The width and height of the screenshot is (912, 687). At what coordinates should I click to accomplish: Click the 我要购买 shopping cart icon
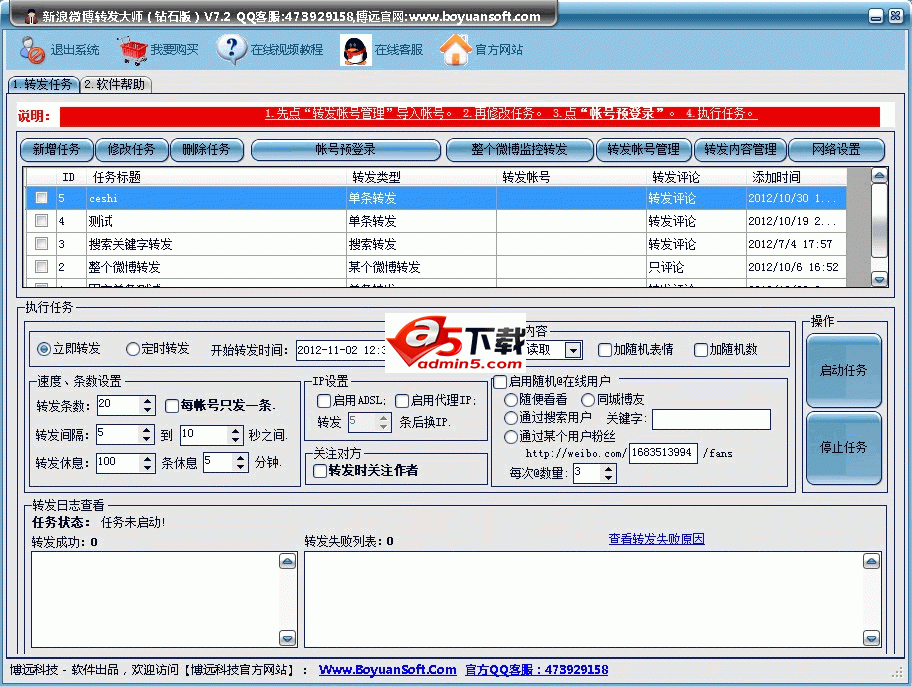click(132, 49)
